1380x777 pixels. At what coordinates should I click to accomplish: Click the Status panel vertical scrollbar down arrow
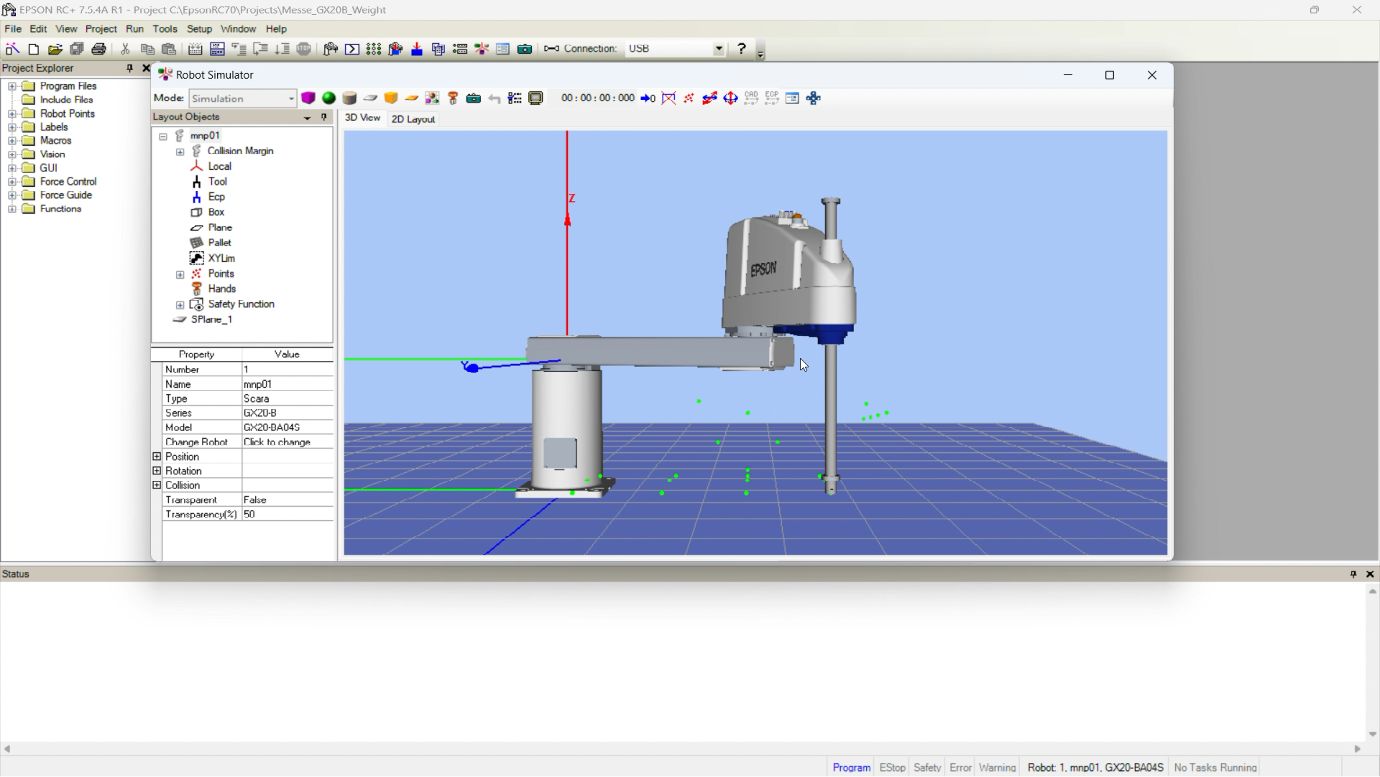click(x=1372, y=734)
